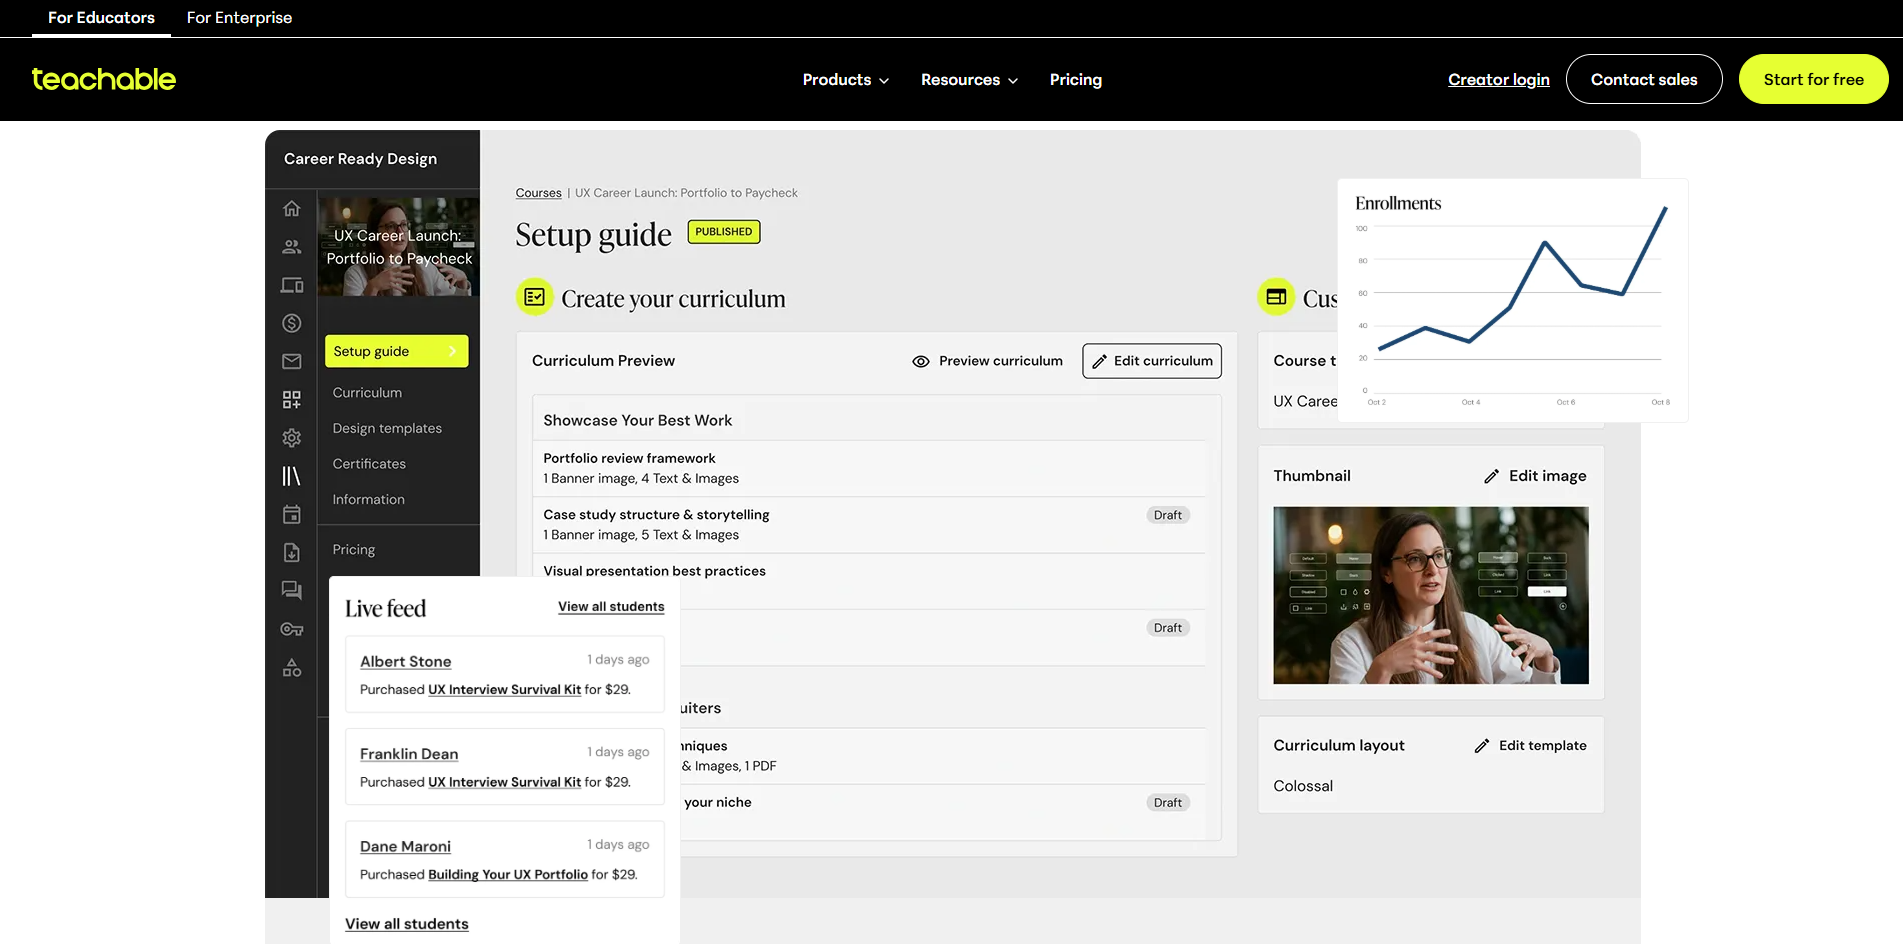Screen dimensions: 1903x944
Task: Select the comments chat icon in sidebar
Action: coord(291,590)
